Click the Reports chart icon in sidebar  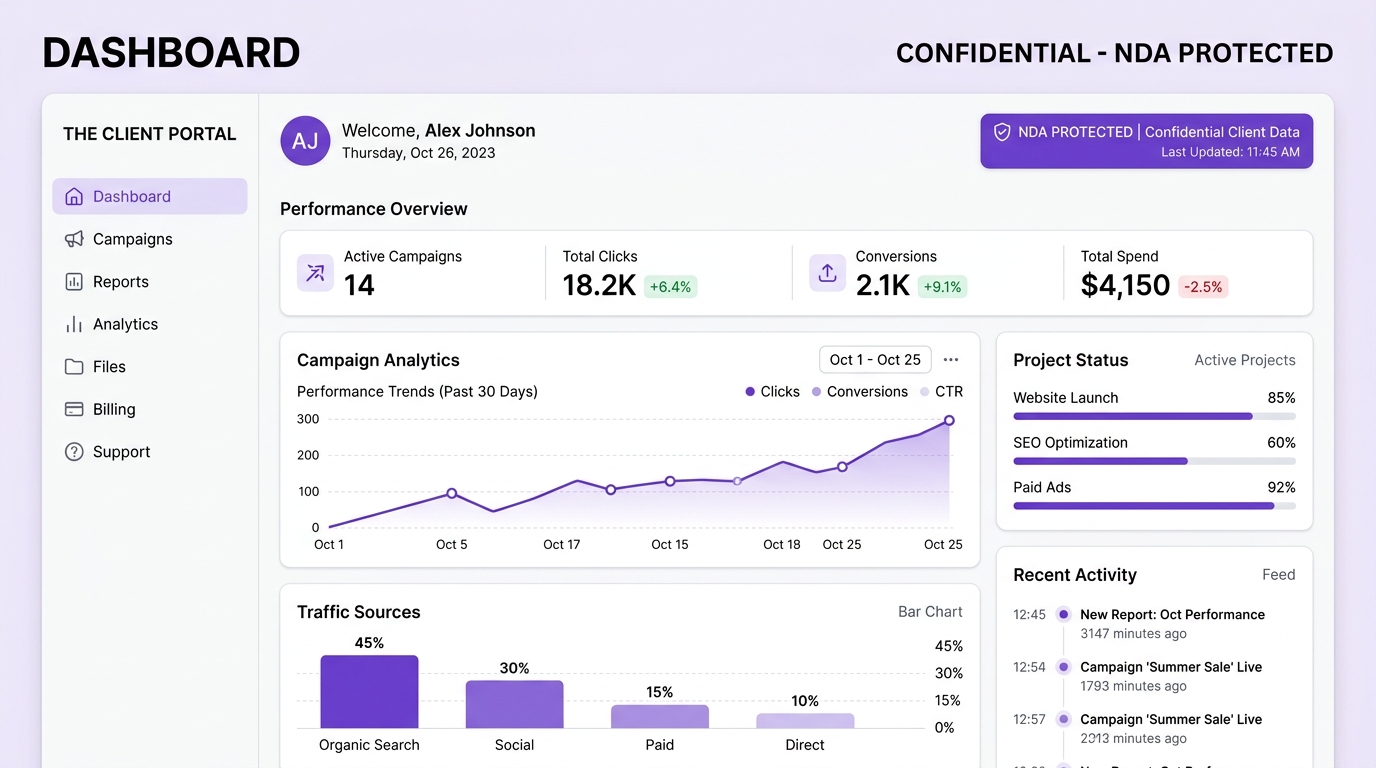click(74, 282)
